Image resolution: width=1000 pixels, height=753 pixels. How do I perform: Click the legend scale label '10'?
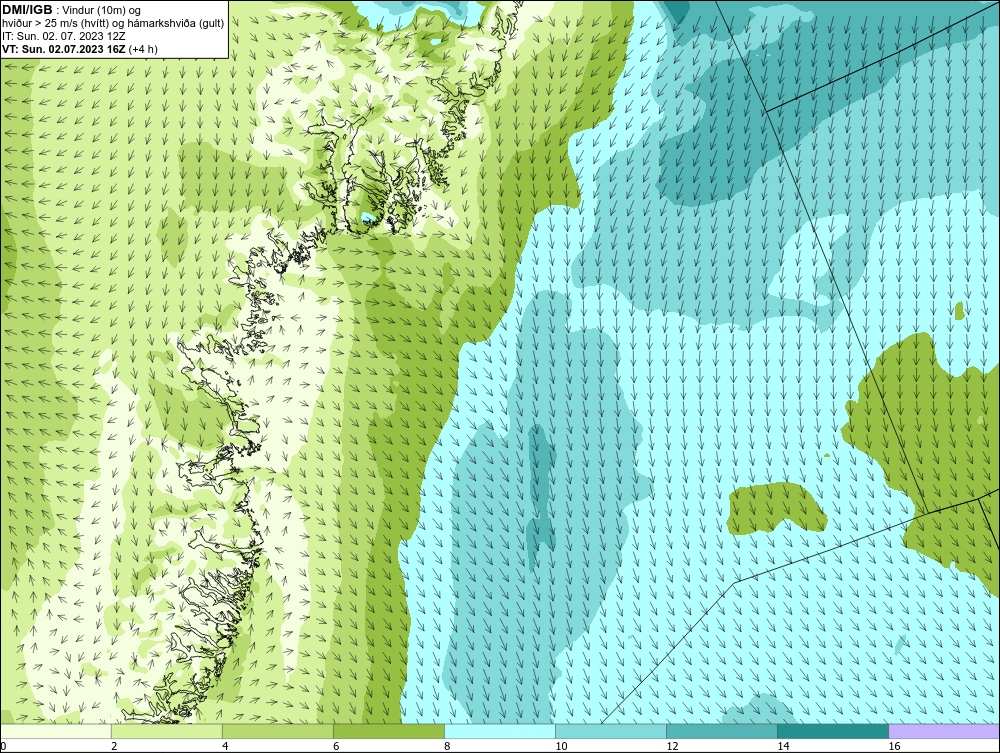coord(561,746)
